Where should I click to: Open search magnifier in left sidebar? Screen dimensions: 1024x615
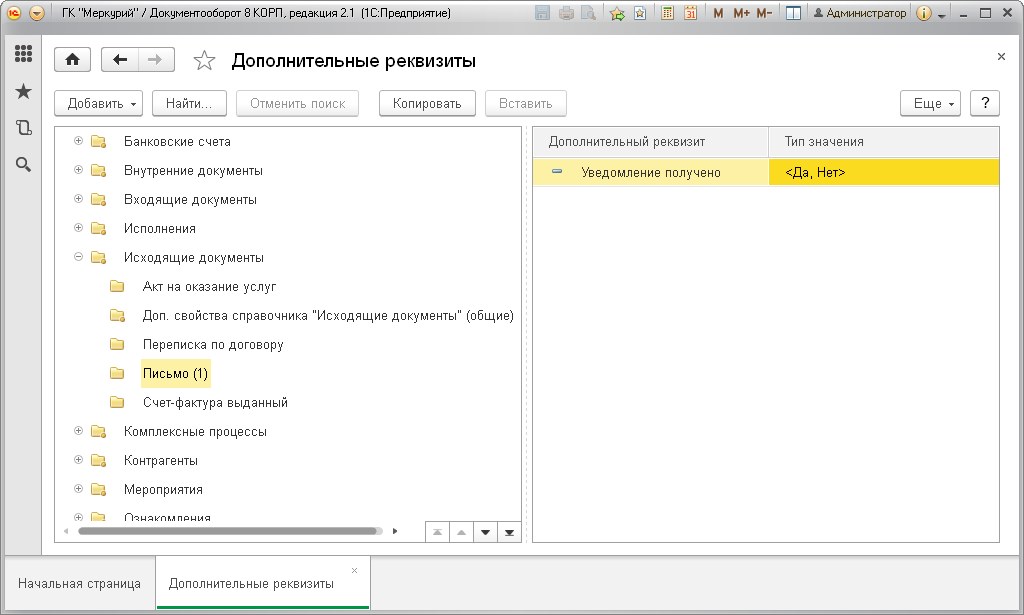pos(24,165)
